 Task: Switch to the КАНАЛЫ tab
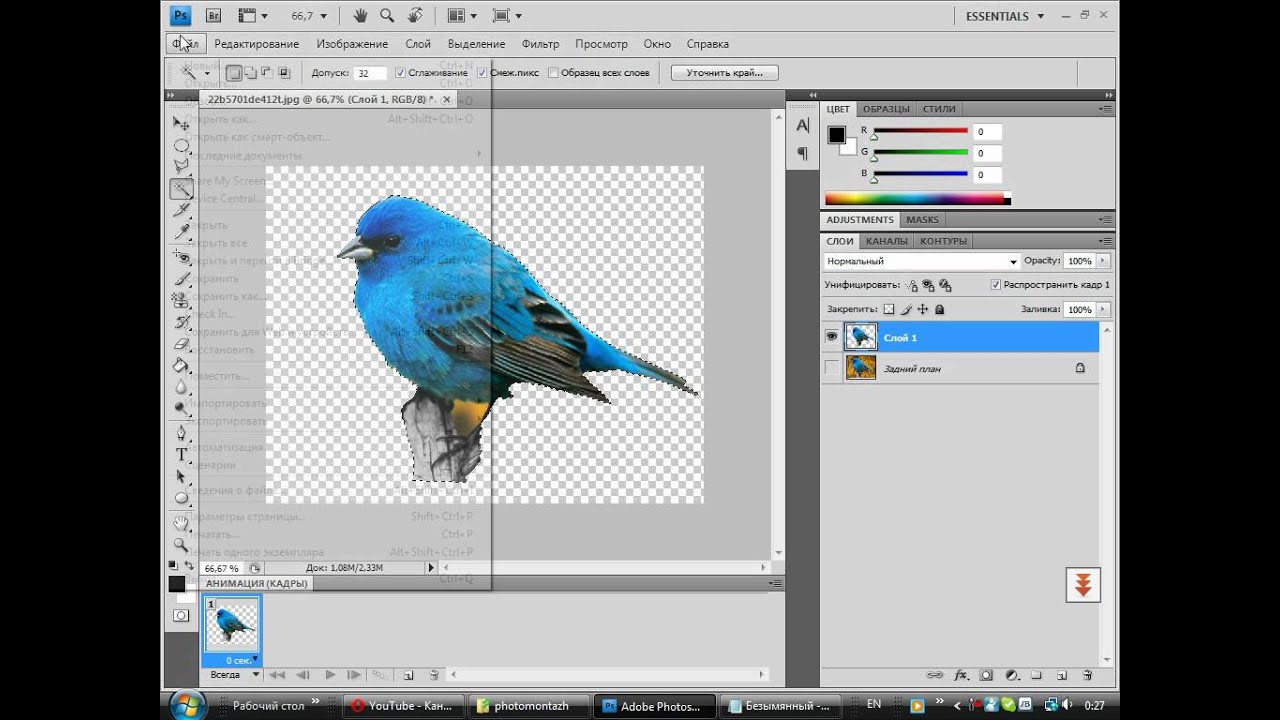pos(887,241)
